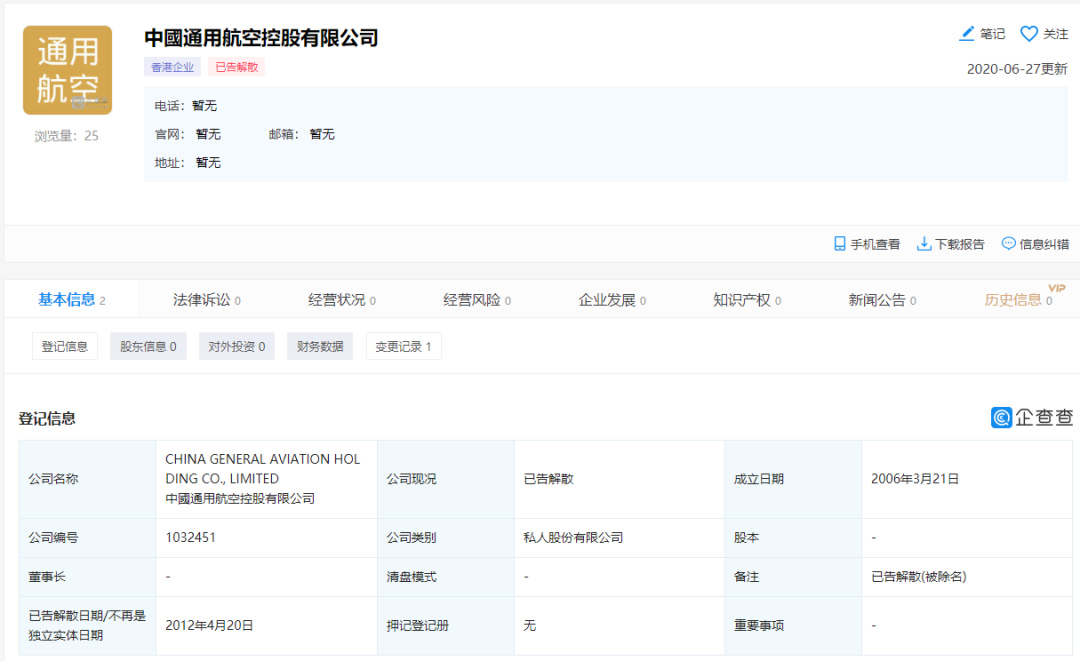The height and width of the screenshot is (661, 1080).
Task: Click the 清盘模式 label cell
Action: click(446, 576)
